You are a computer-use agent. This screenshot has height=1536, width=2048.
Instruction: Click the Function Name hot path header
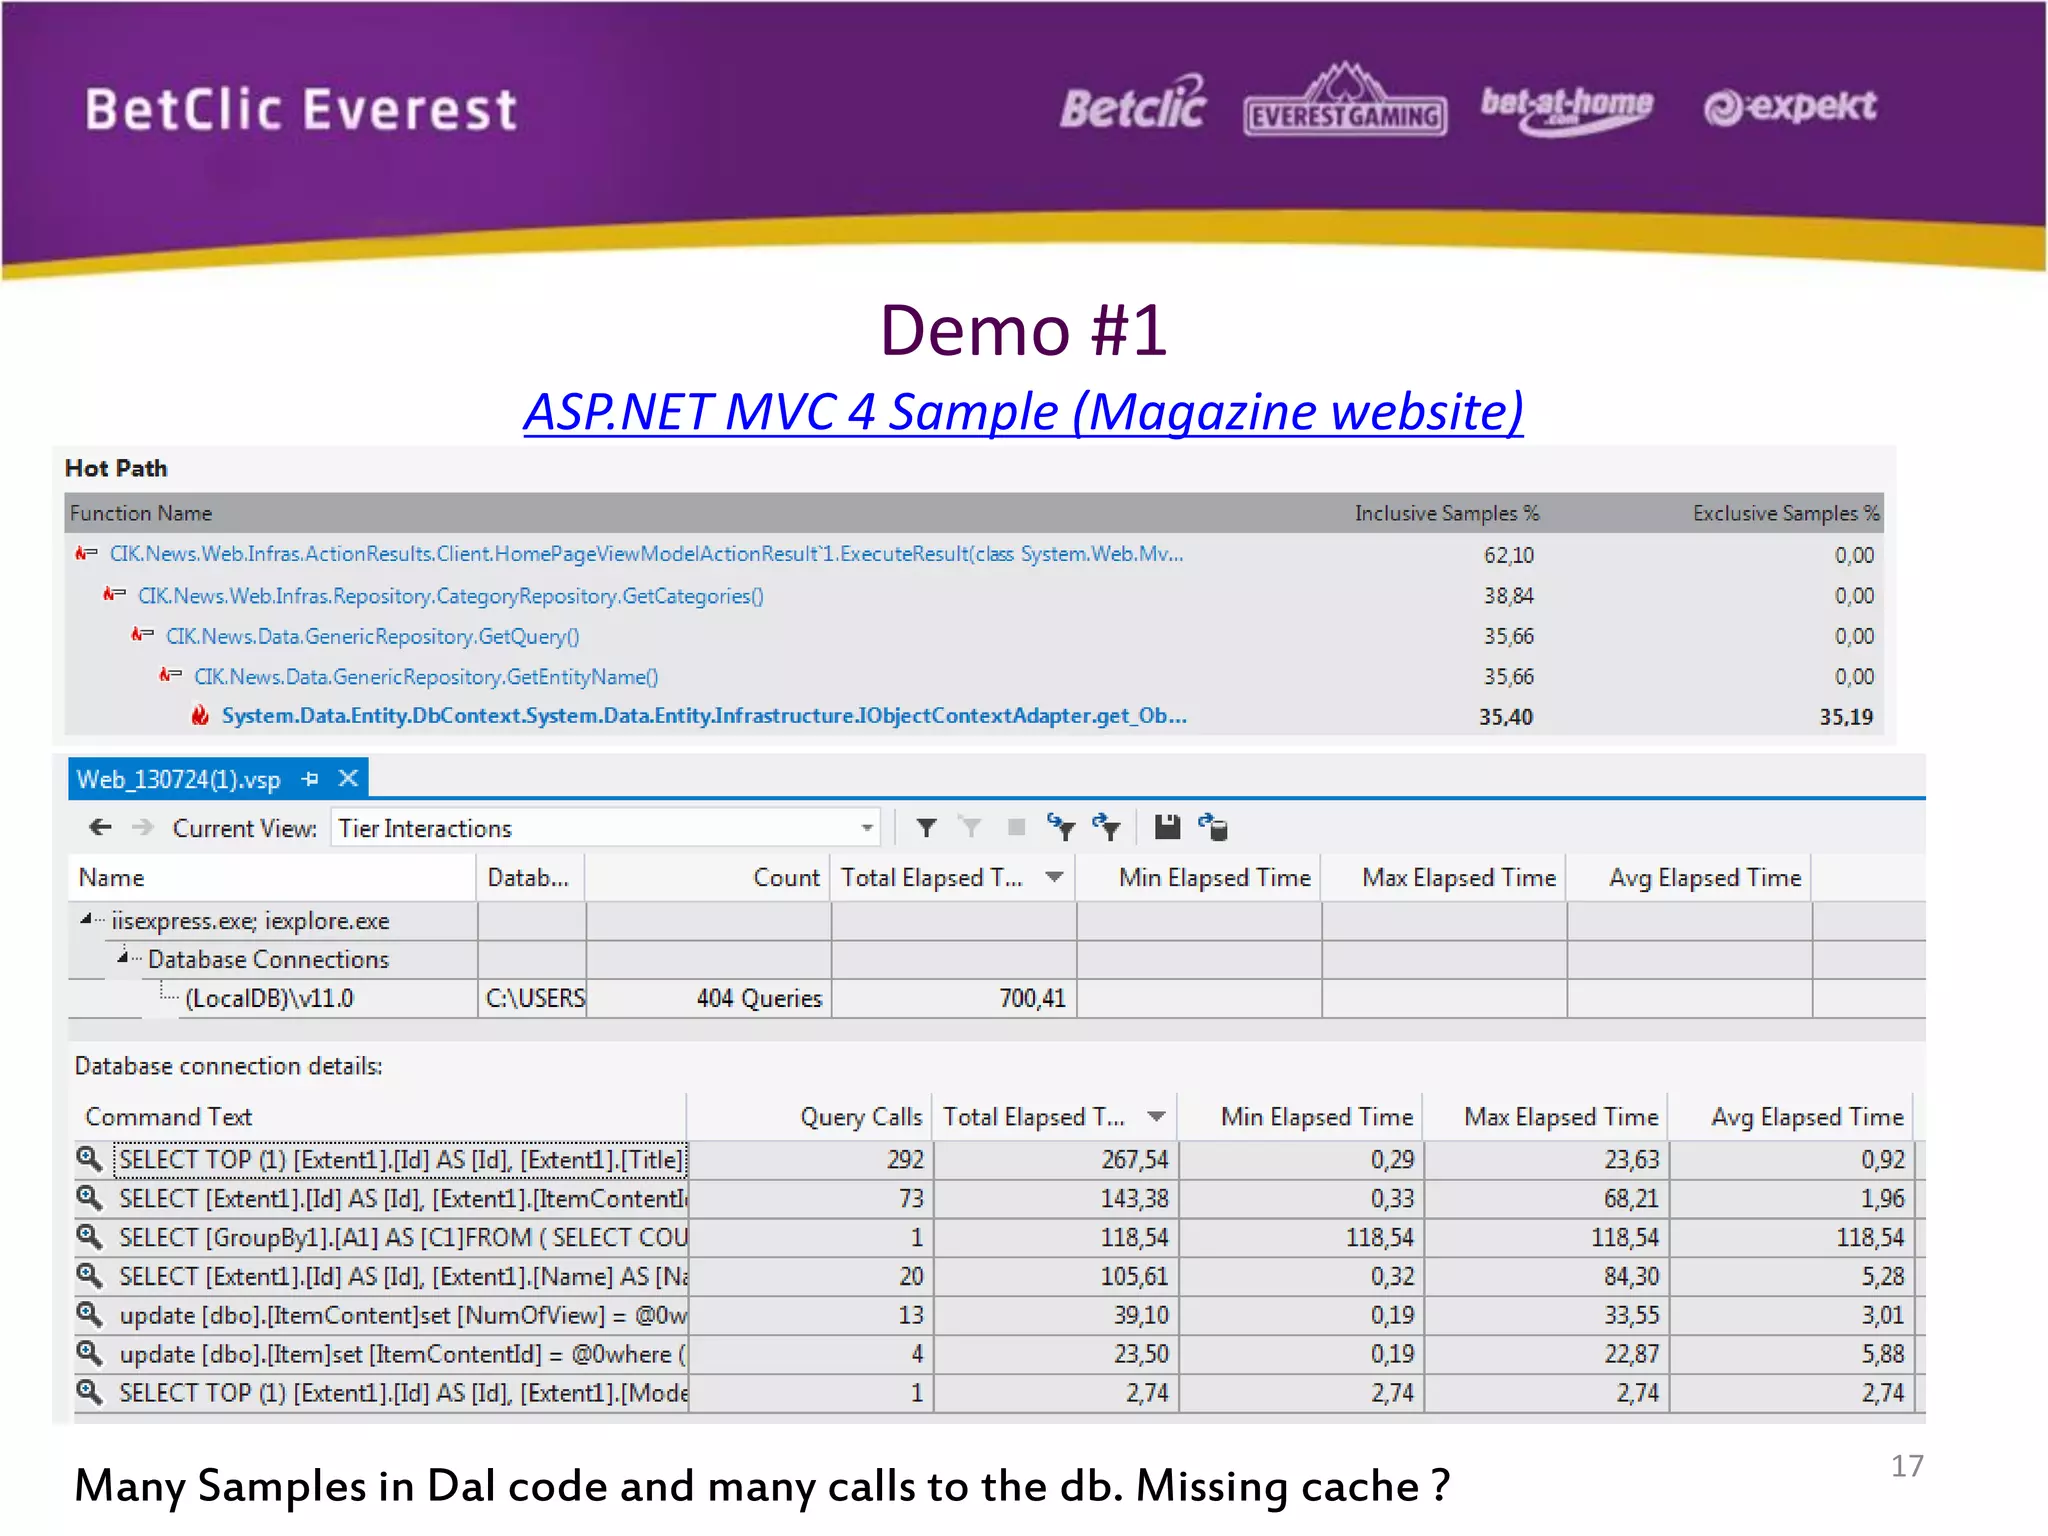coord(141,513)
